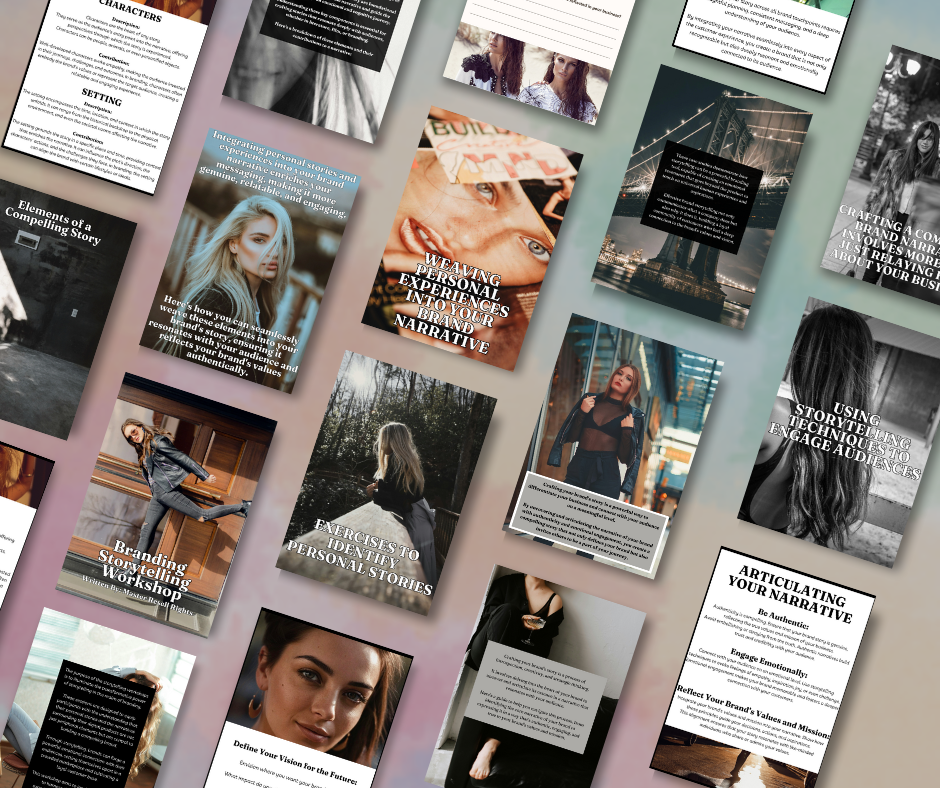Select the woman in leather jacket street page
The height and width of the screenshot is (788, 940).
[613, 446]
